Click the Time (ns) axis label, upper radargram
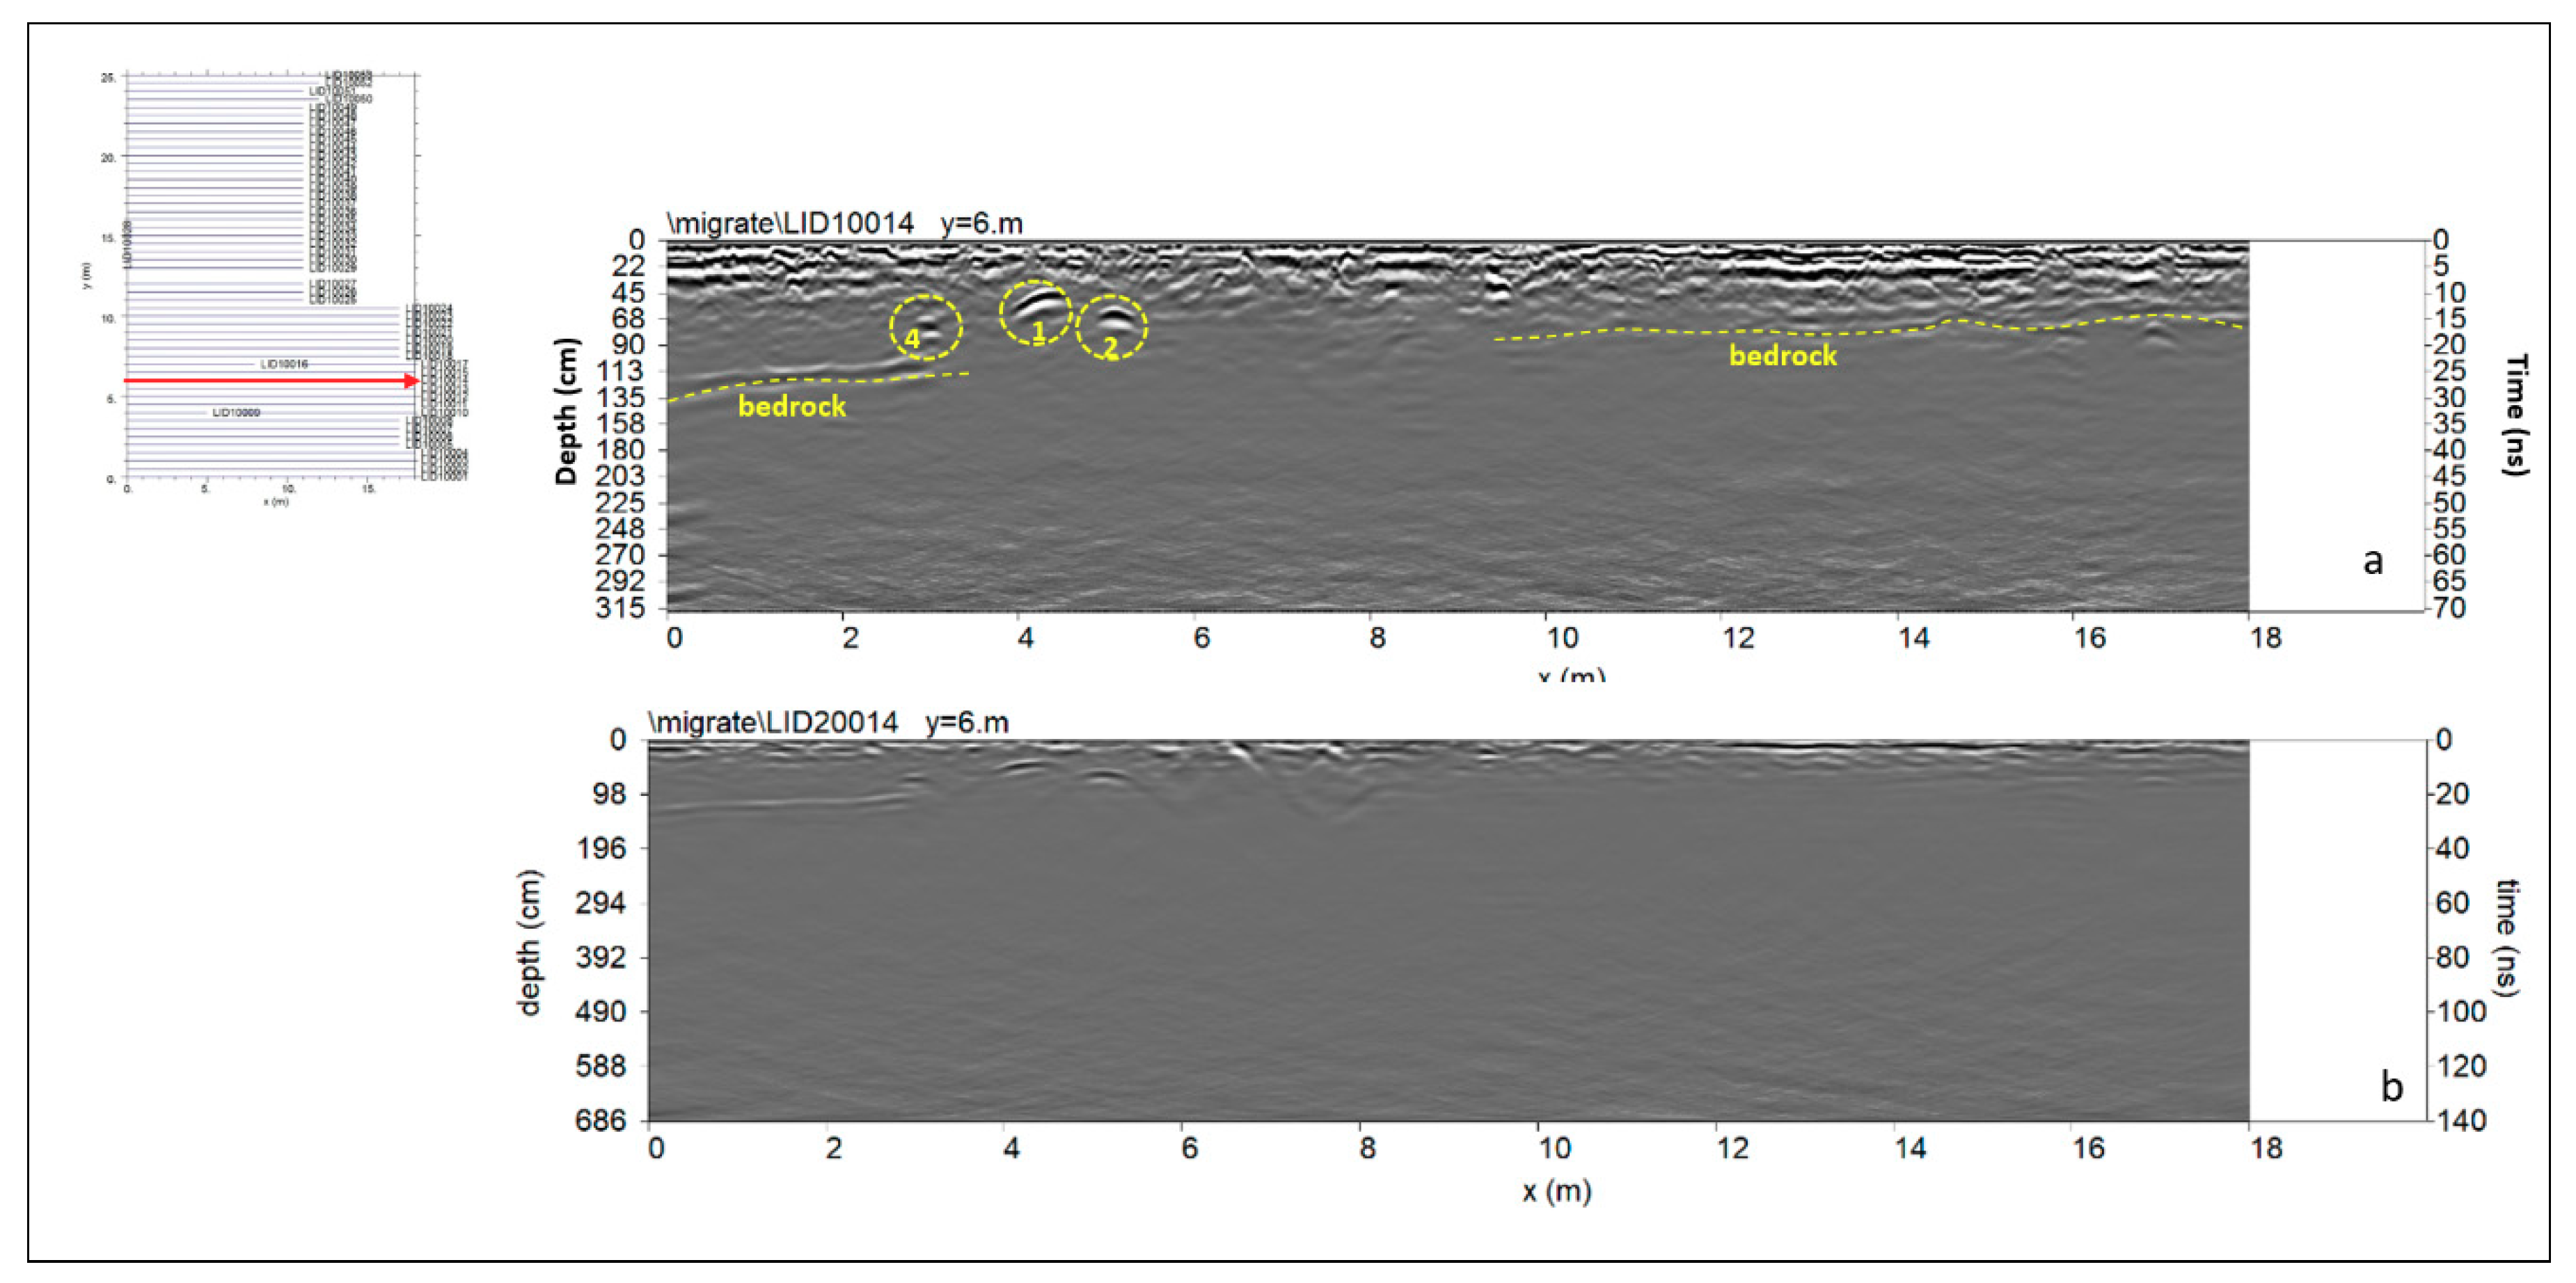2576x1283 pixels. tap(2516, 413)
